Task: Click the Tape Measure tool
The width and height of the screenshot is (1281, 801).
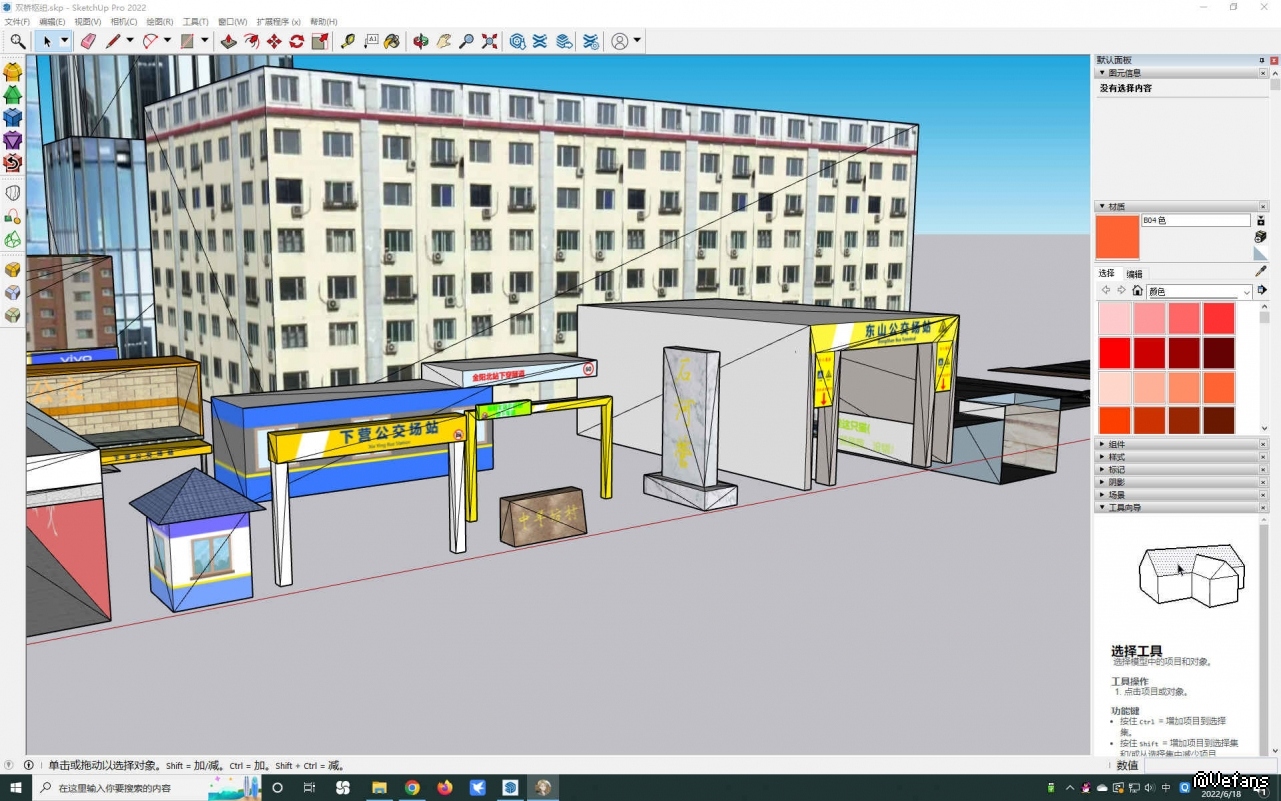Action: [x=347, y=41]
